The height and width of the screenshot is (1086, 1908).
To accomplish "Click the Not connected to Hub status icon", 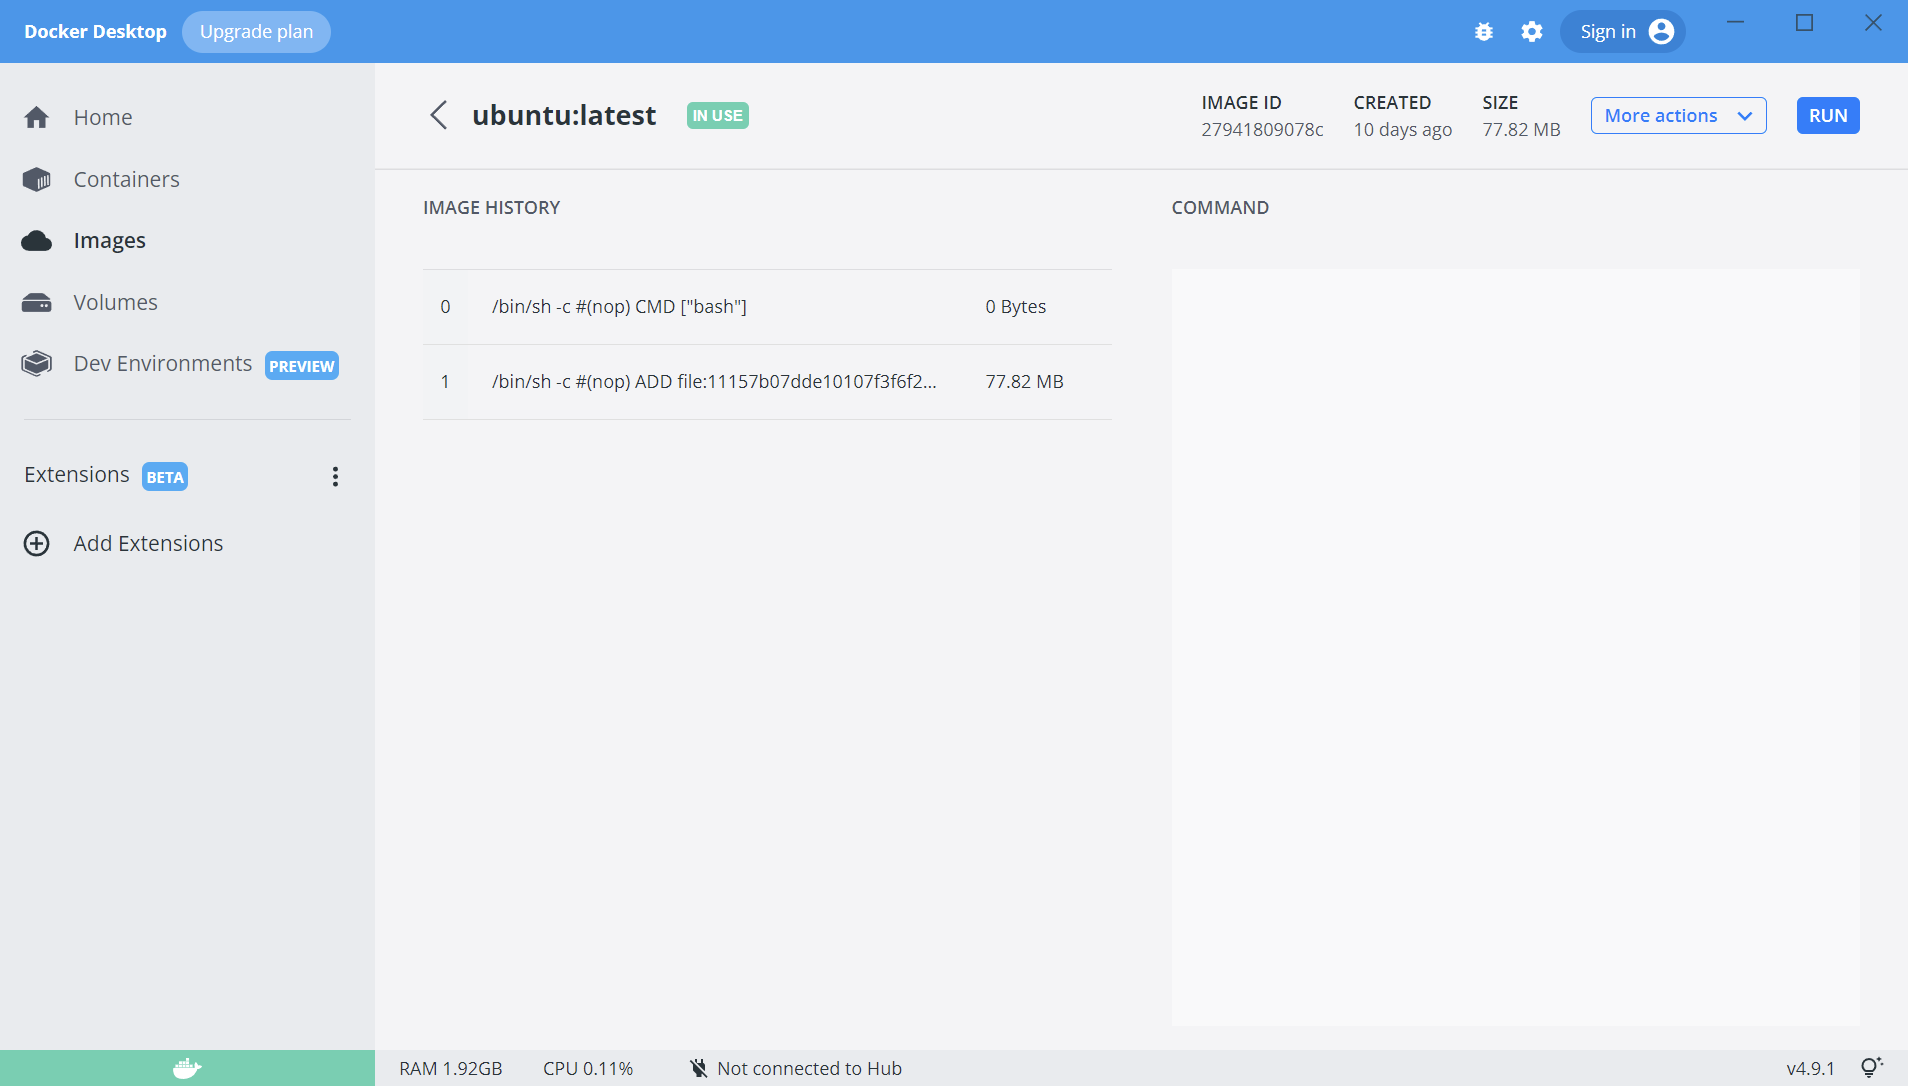I will (x=698, y=1068).
